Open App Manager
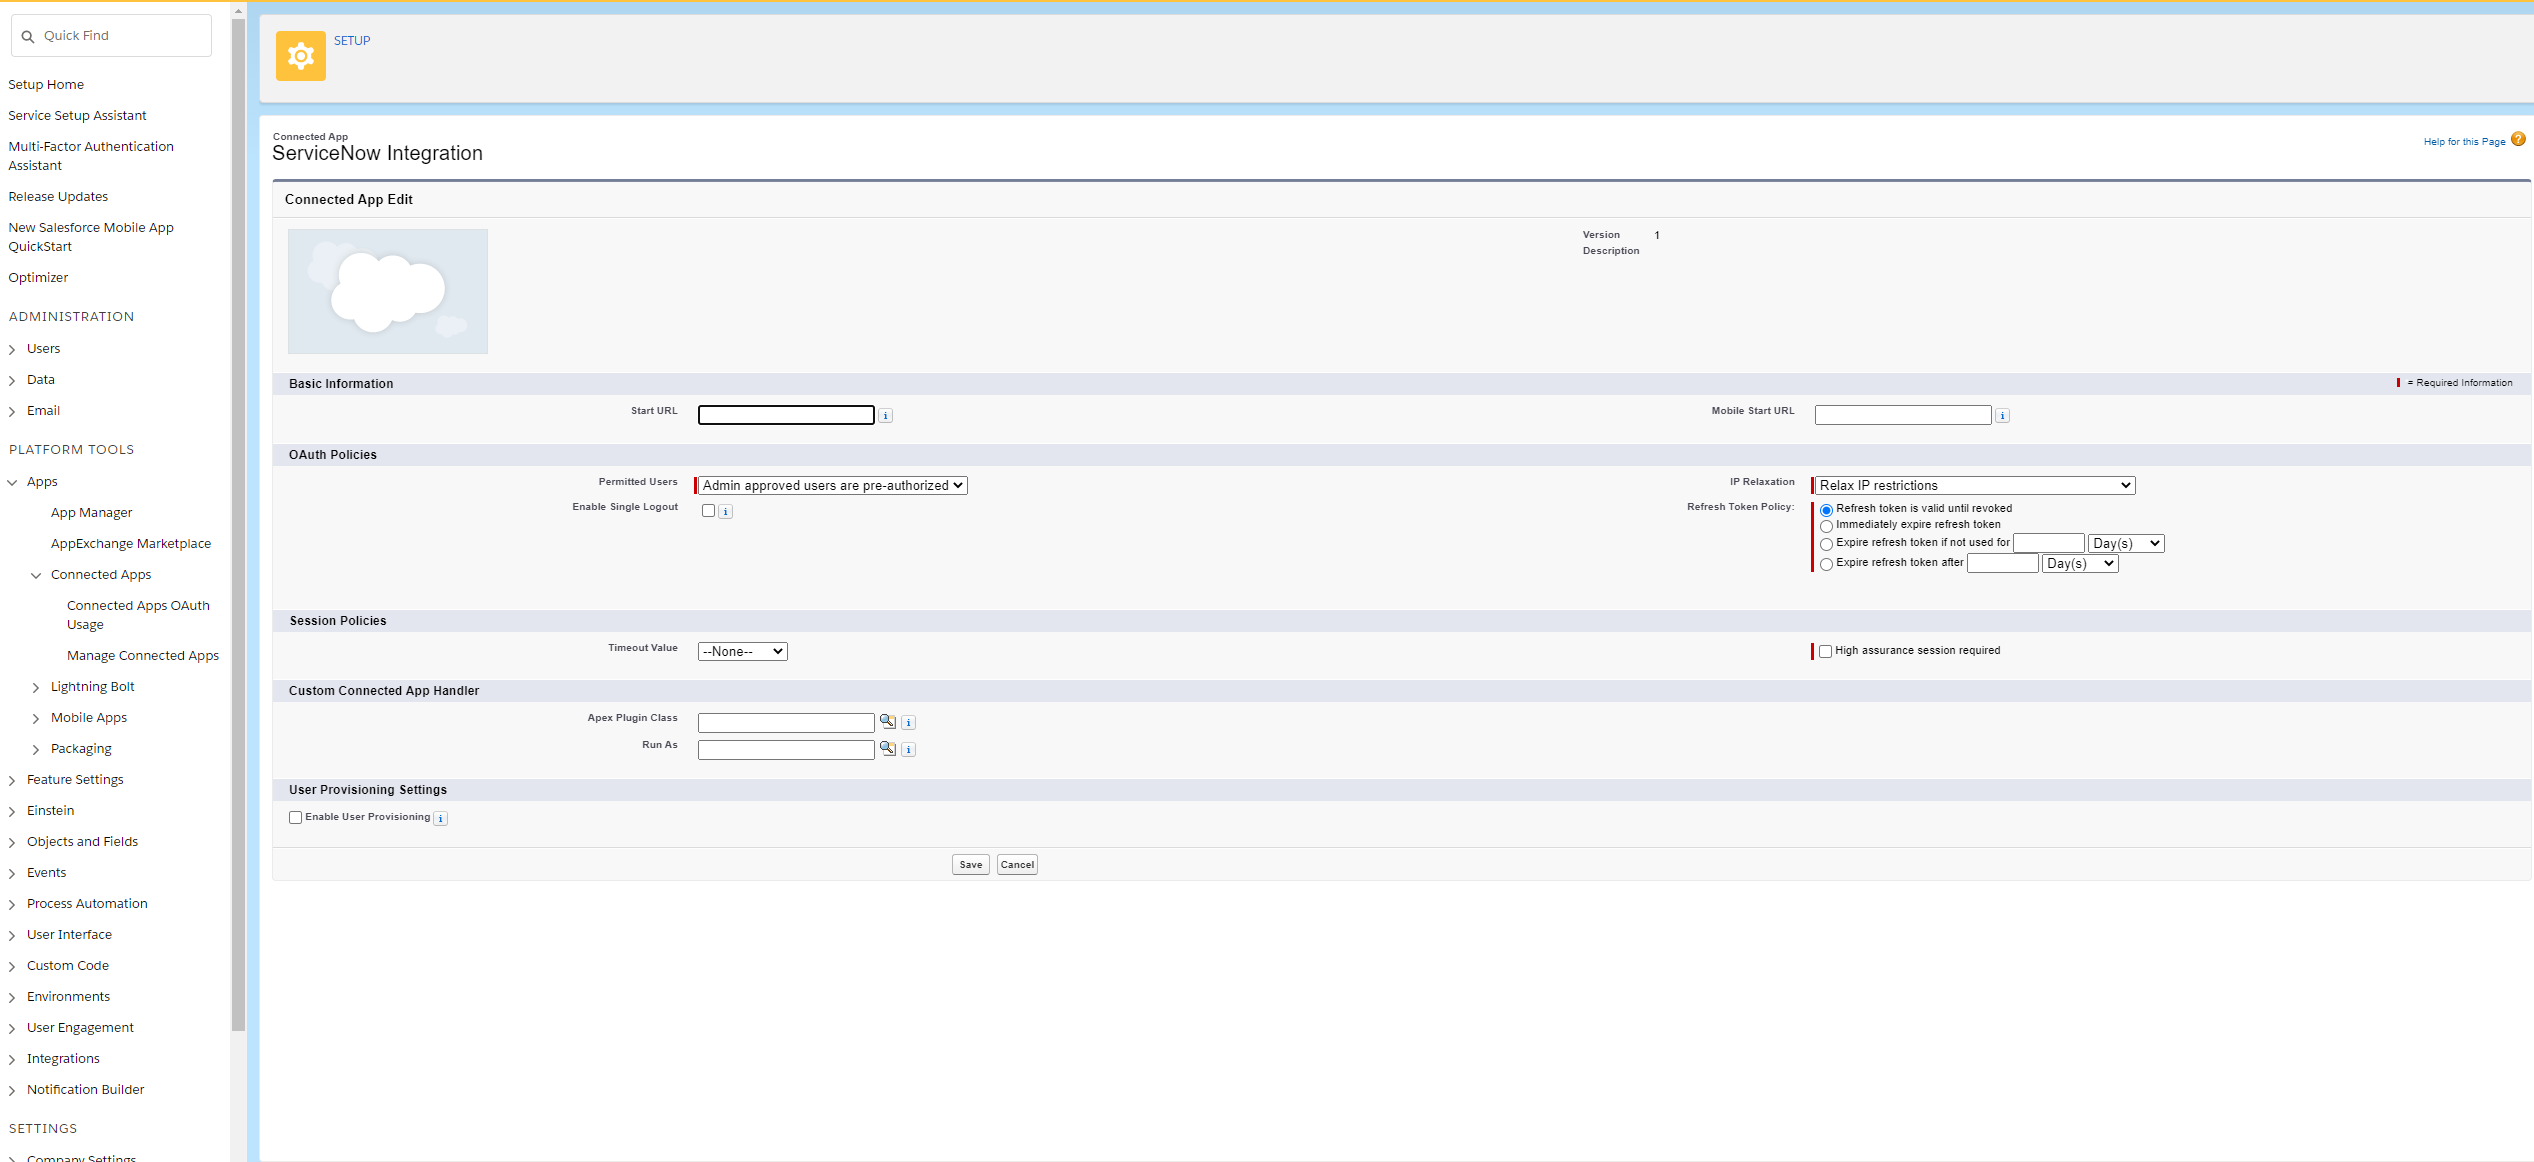The width and height of the screenshot is (2534, 1162). tap(91, 513)
